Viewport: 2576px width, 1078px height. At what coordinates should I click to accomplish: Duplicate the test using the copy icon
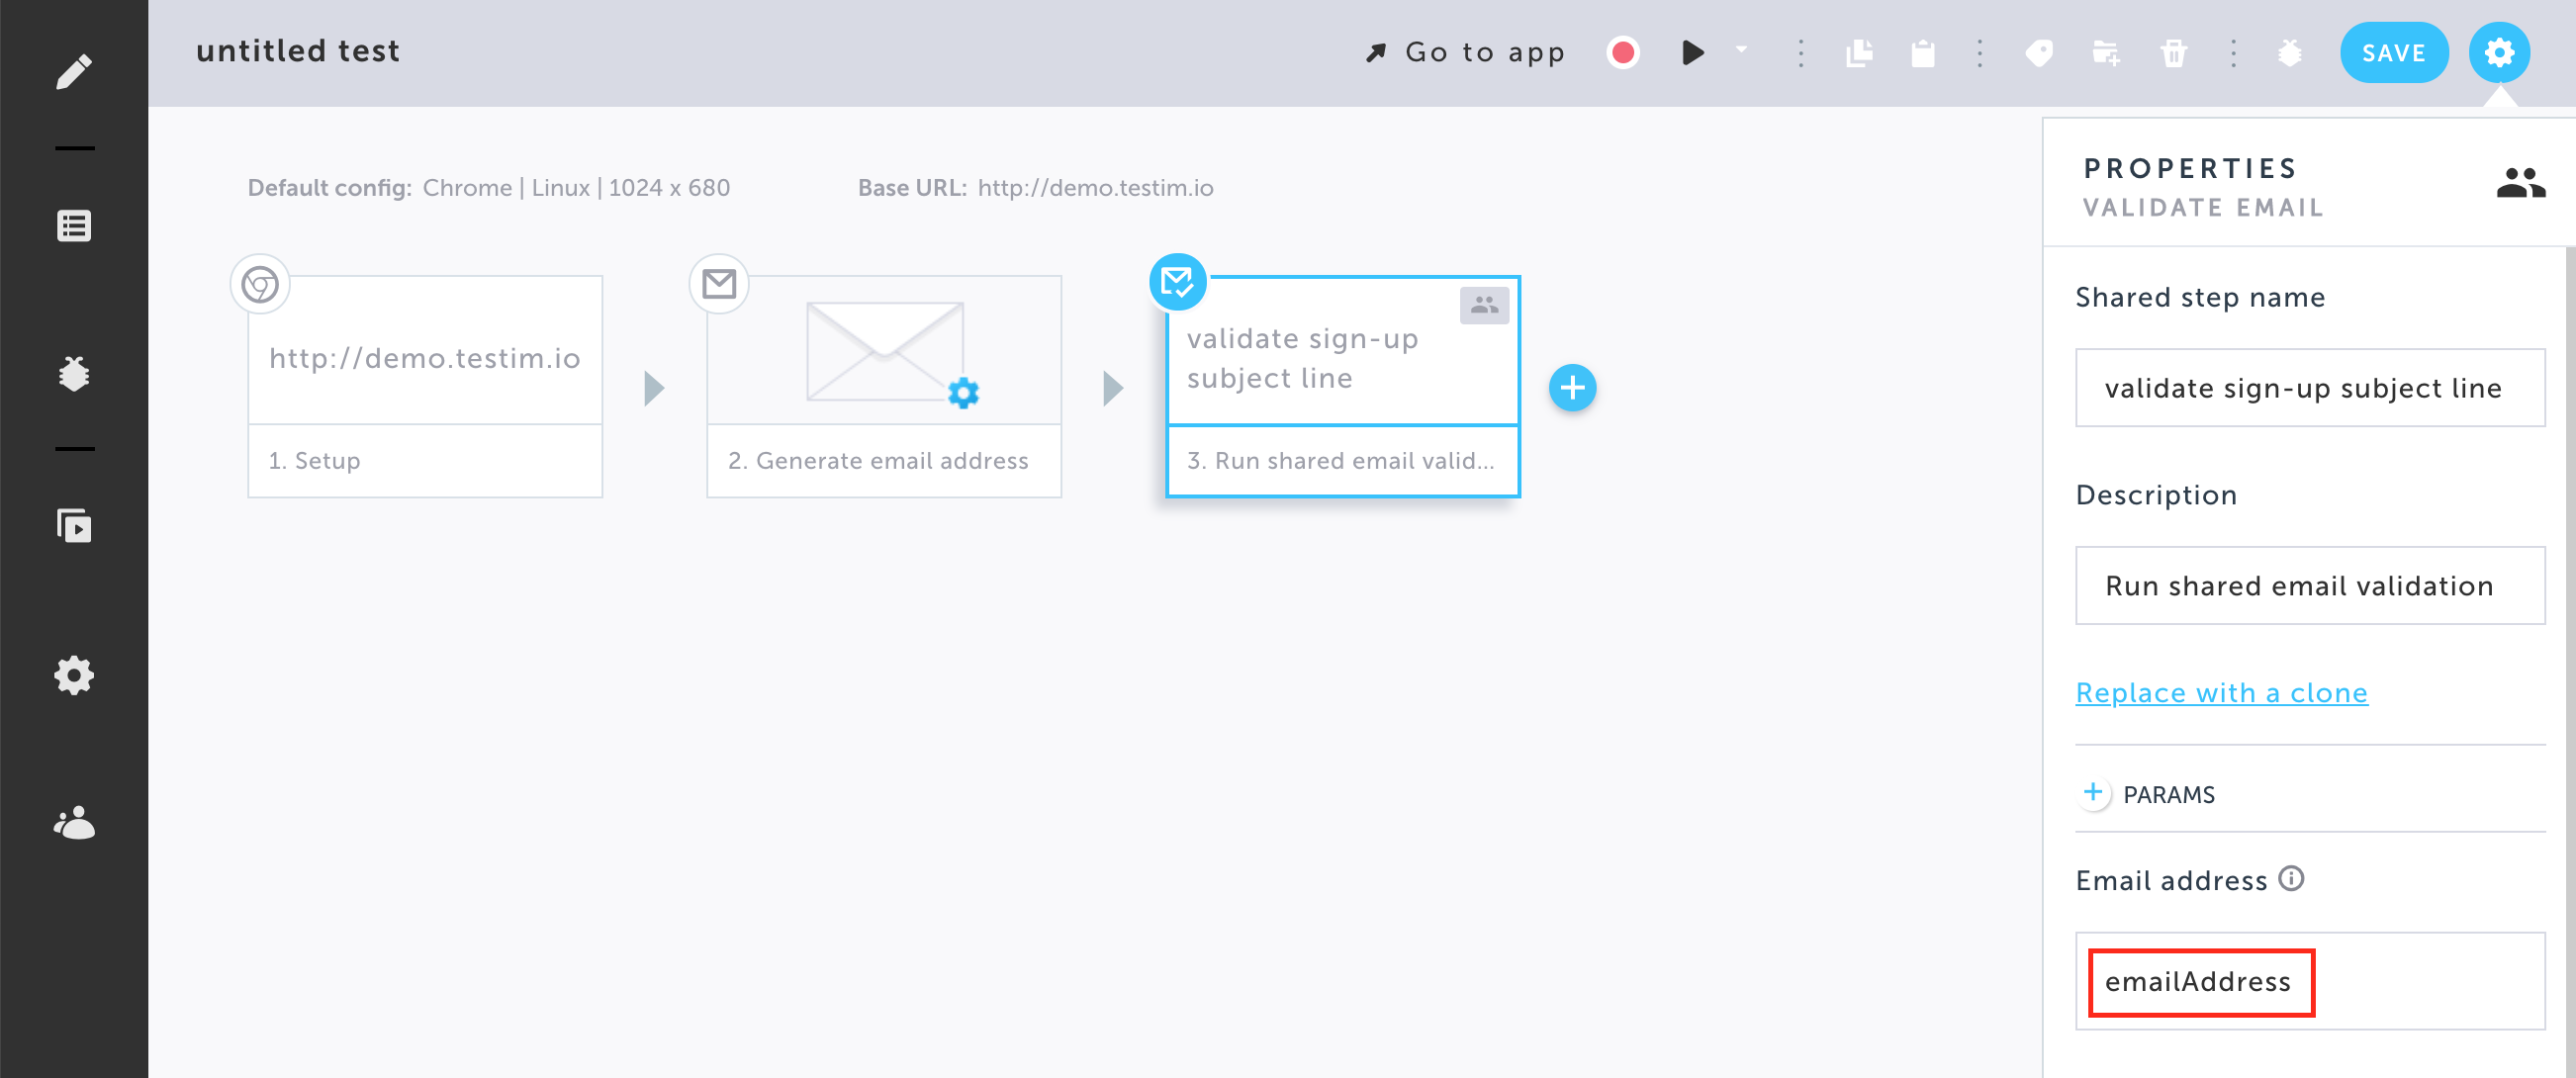coord(1860,55)
